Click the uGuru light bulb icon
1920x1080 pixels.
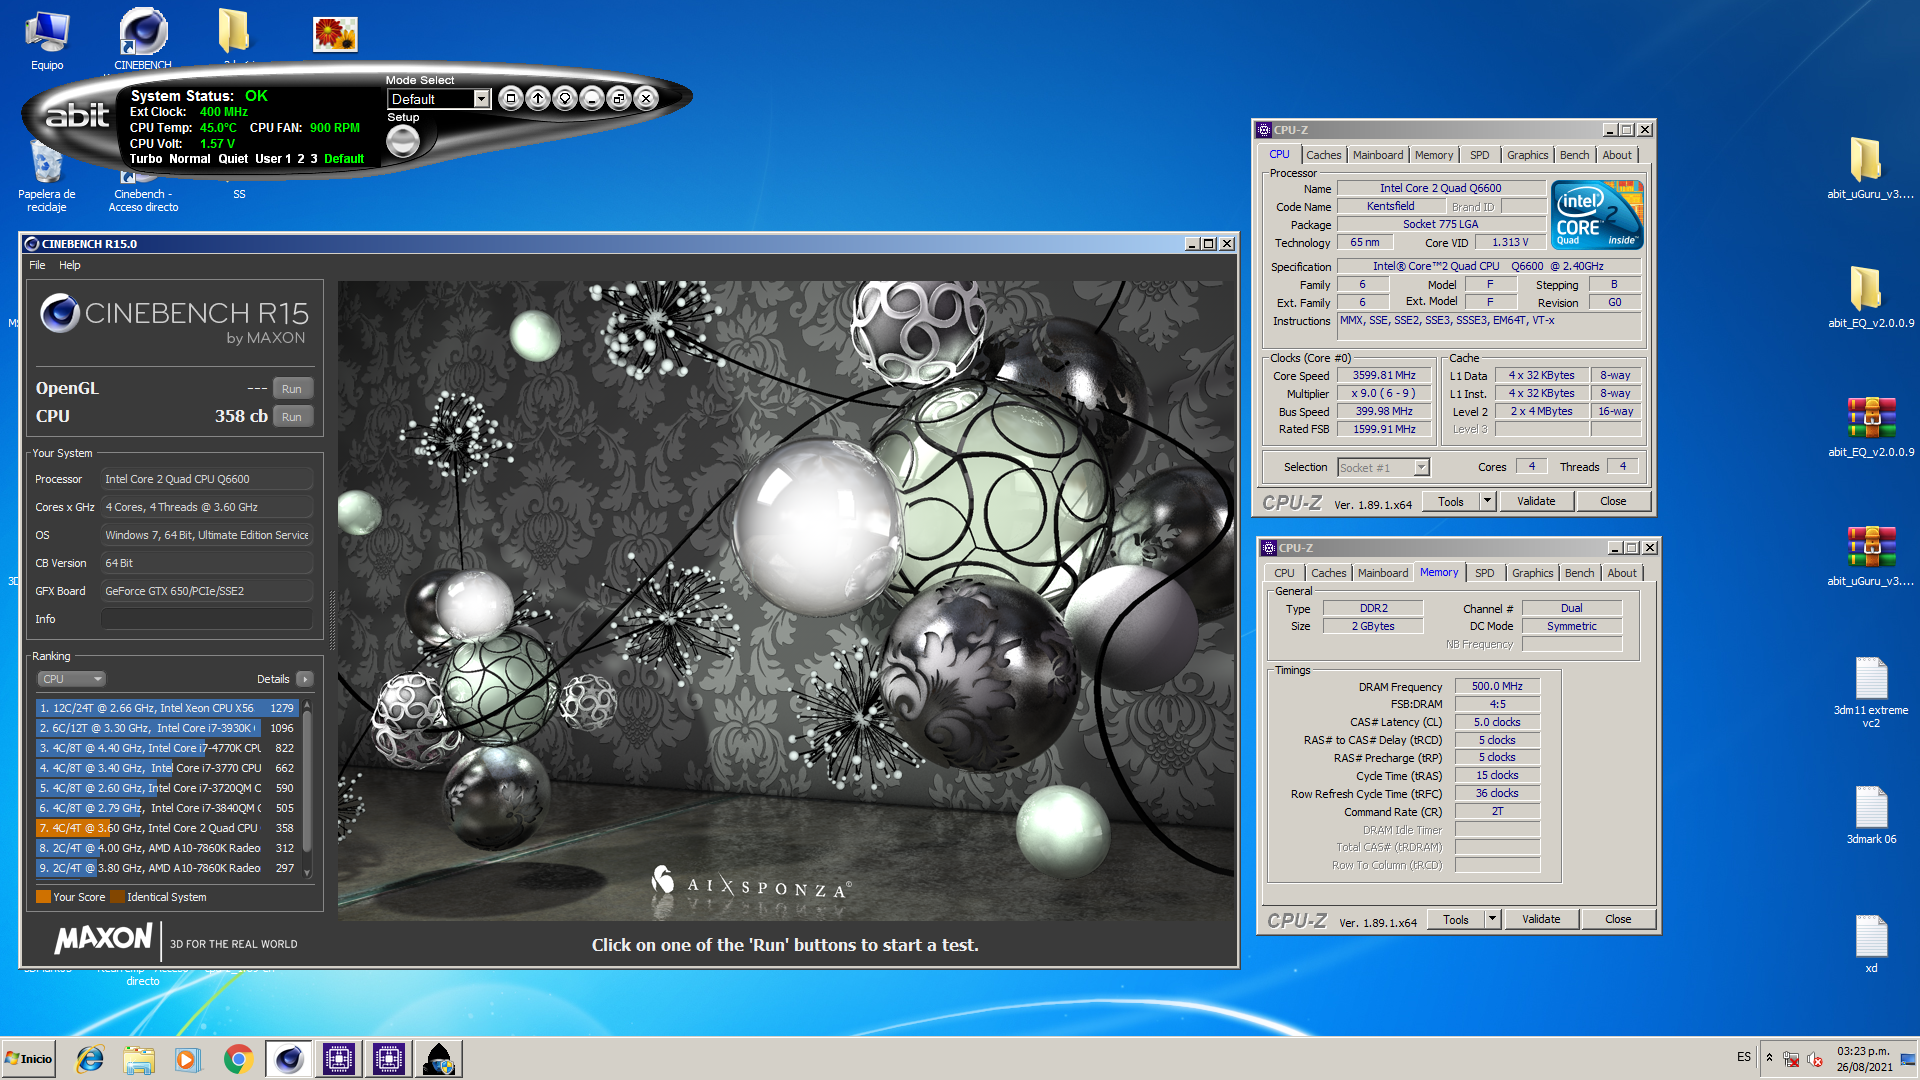tap(565, 98)
